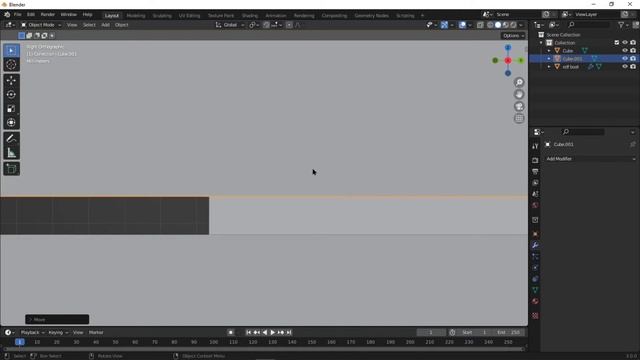The image size is (640, 360).
Task: Open timeline Playback dropdown
Action: tap(32, 333)
